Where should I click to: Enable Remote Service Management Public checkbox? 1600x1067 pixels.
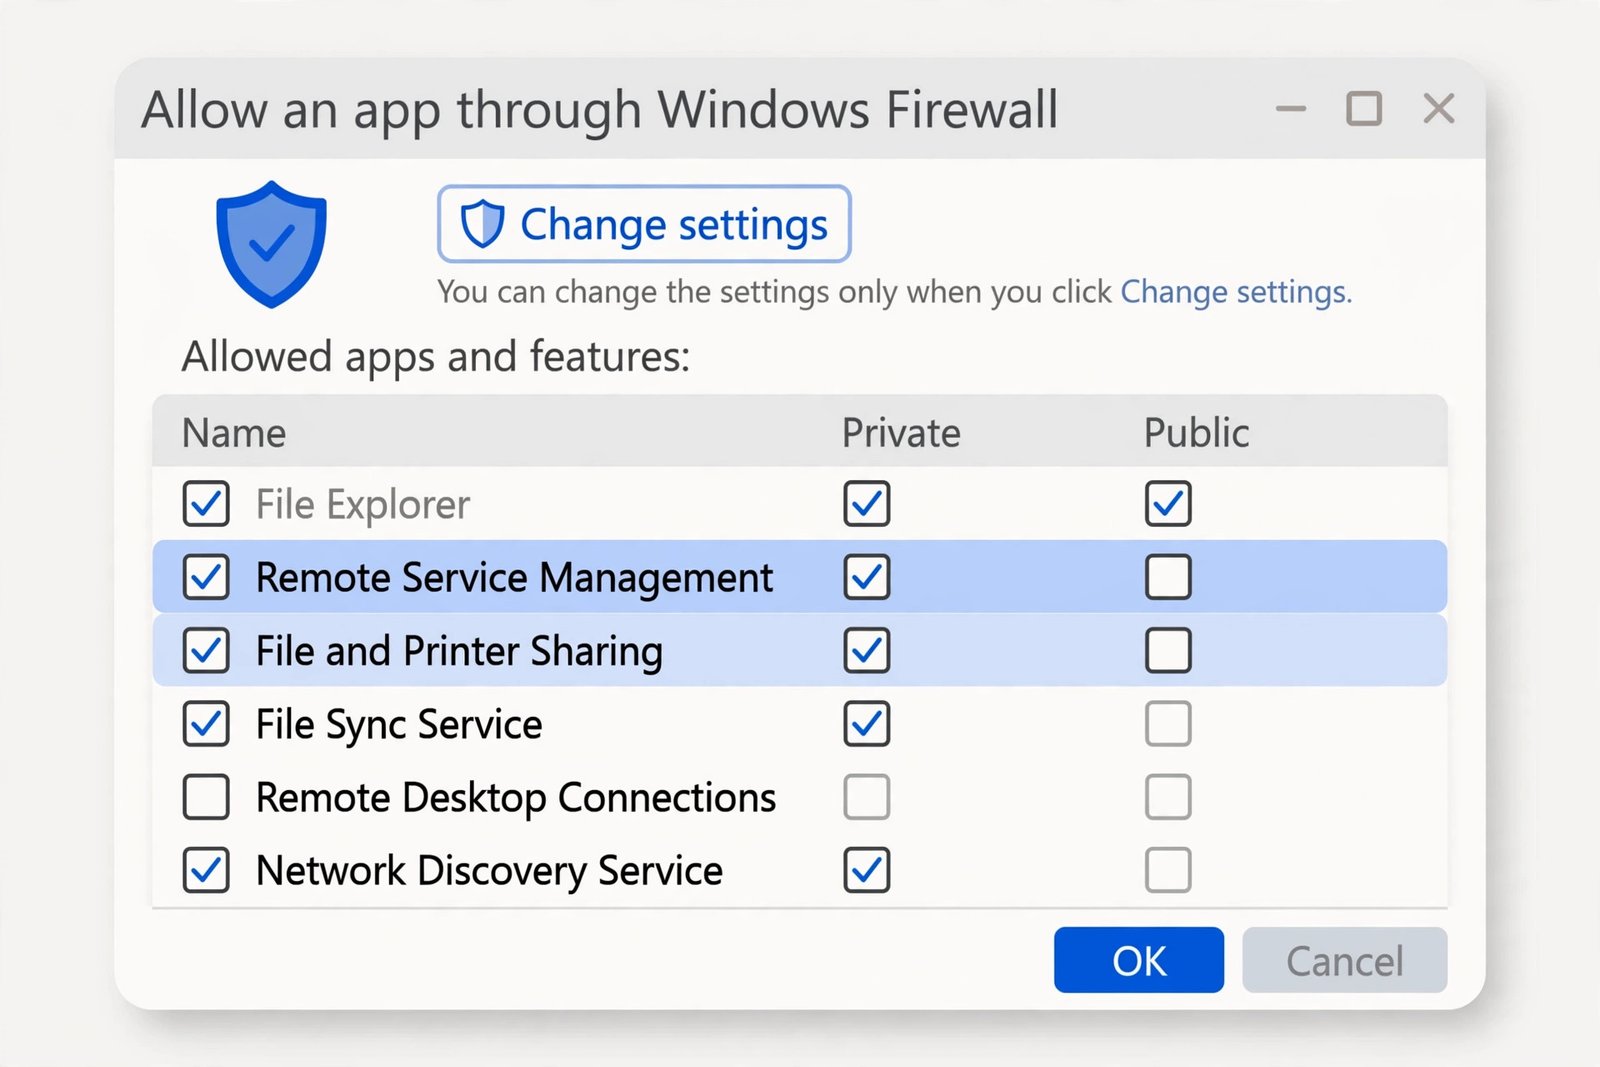click(1168, 577)
